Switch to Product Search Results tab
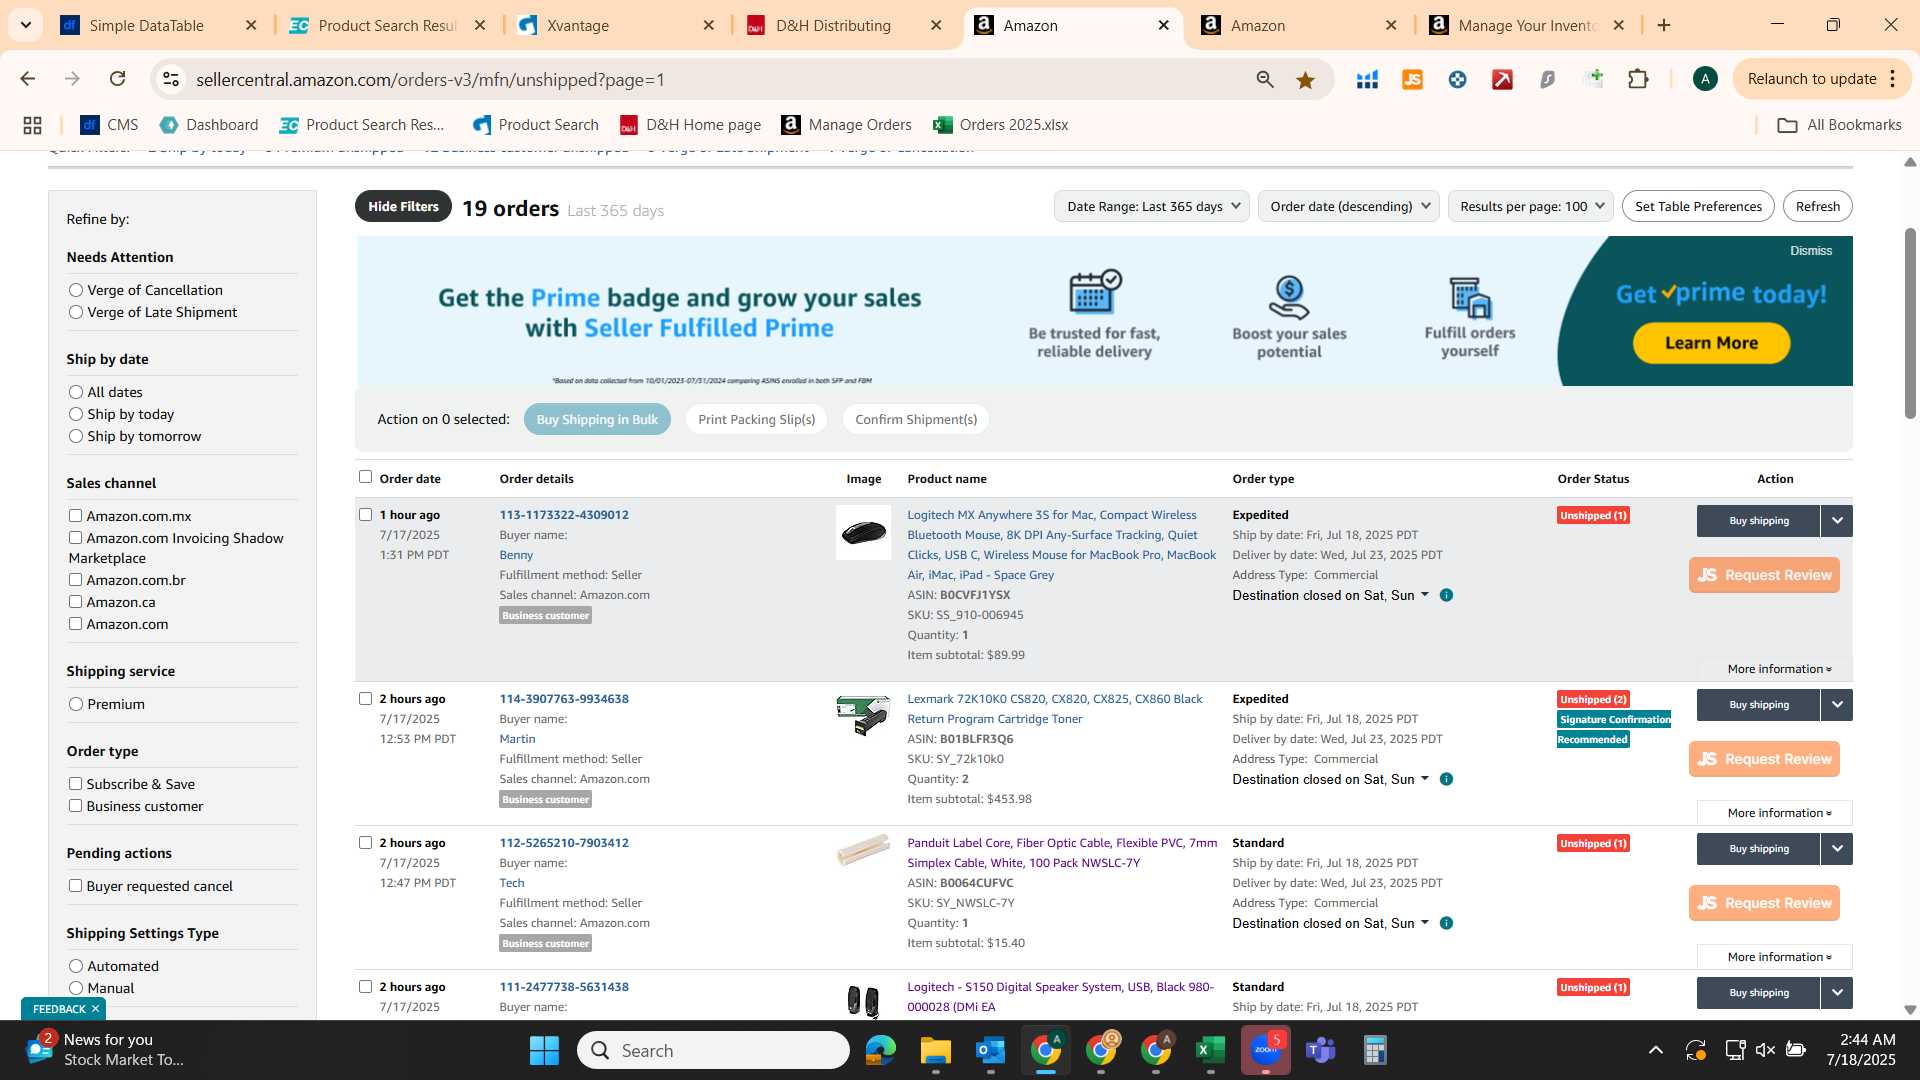Screen dimensions: 1920x1080 click(387, 25)
